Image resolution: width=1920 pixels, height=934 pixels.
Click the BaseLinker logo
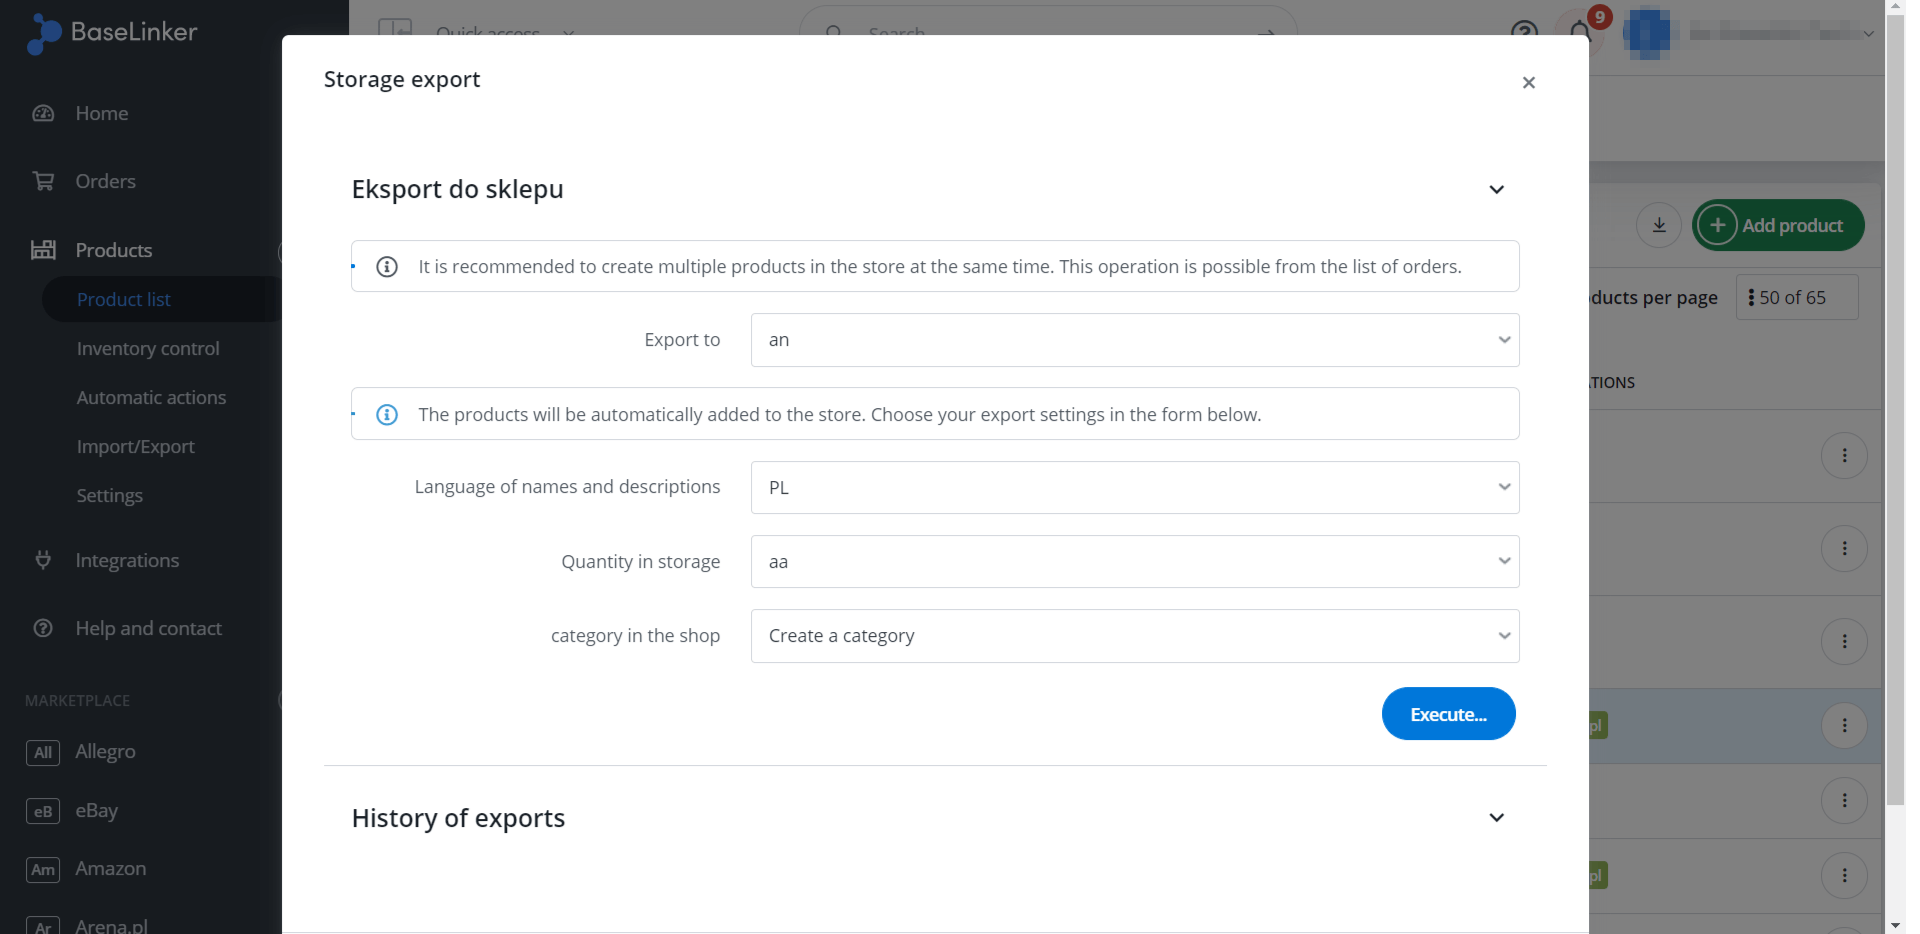click(x=112, y=33)
